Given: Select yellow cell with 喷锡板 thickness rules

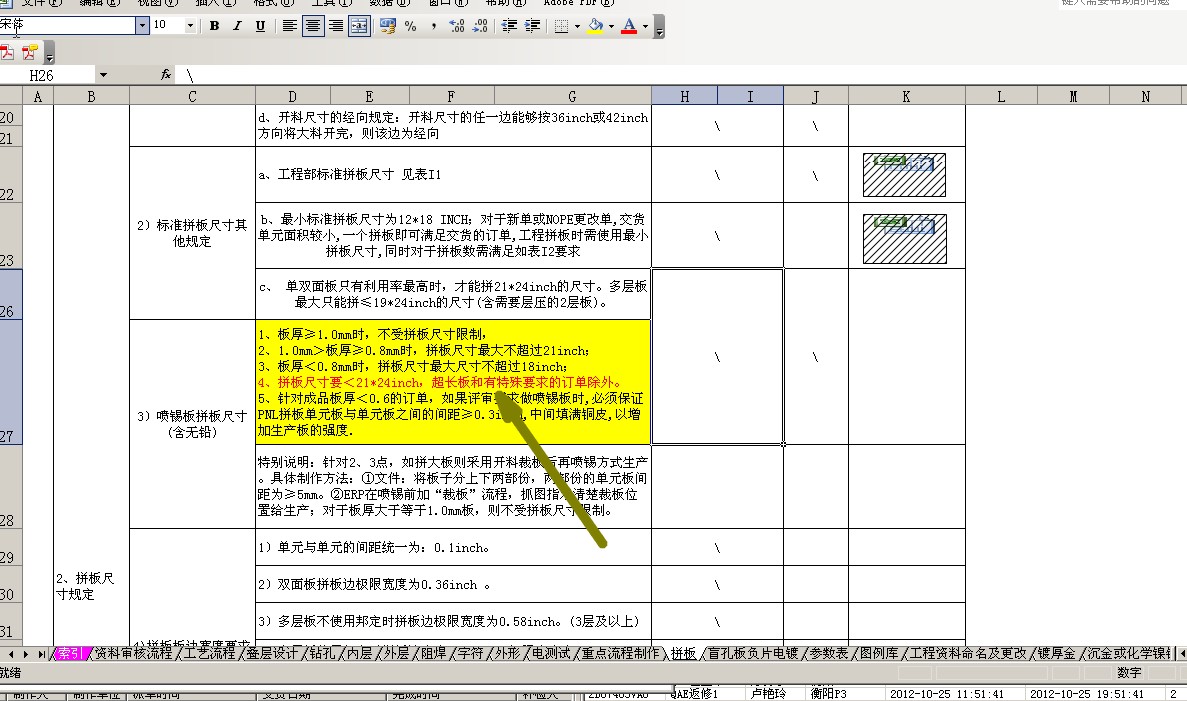Looking at the screenshot, I should coord(453,382).
